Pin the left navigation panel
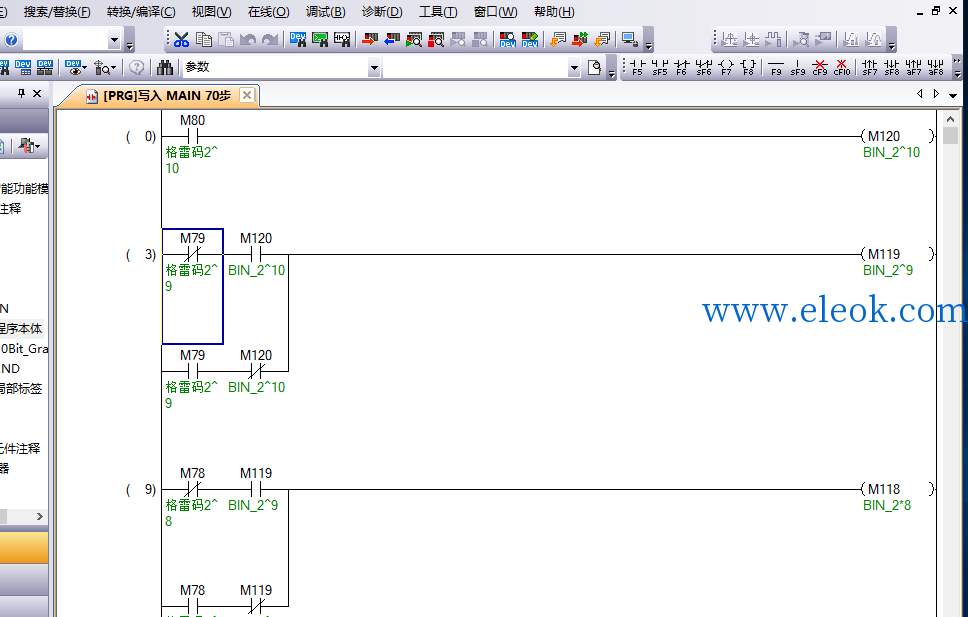Screen dimensions: 968x617 pos(22,93)
